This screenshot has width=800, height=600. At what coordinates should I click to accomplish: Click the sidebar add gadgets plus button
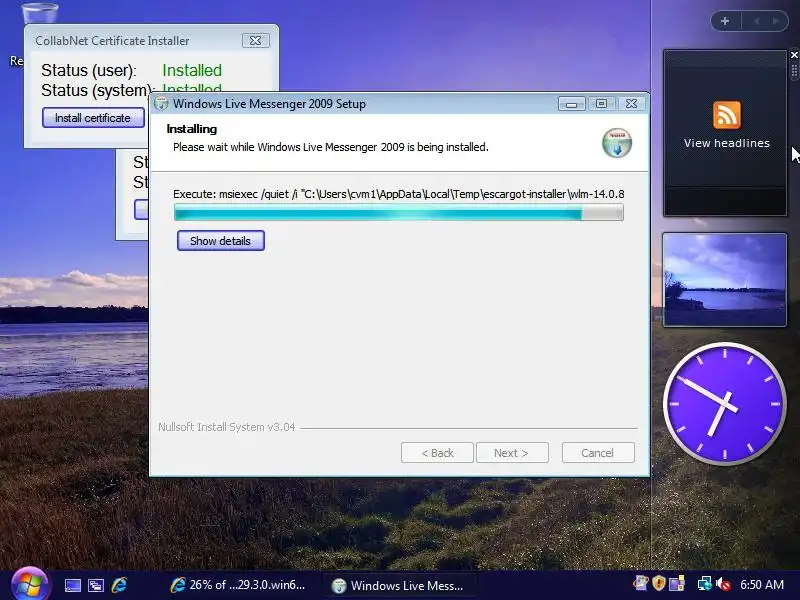point(725,21)
